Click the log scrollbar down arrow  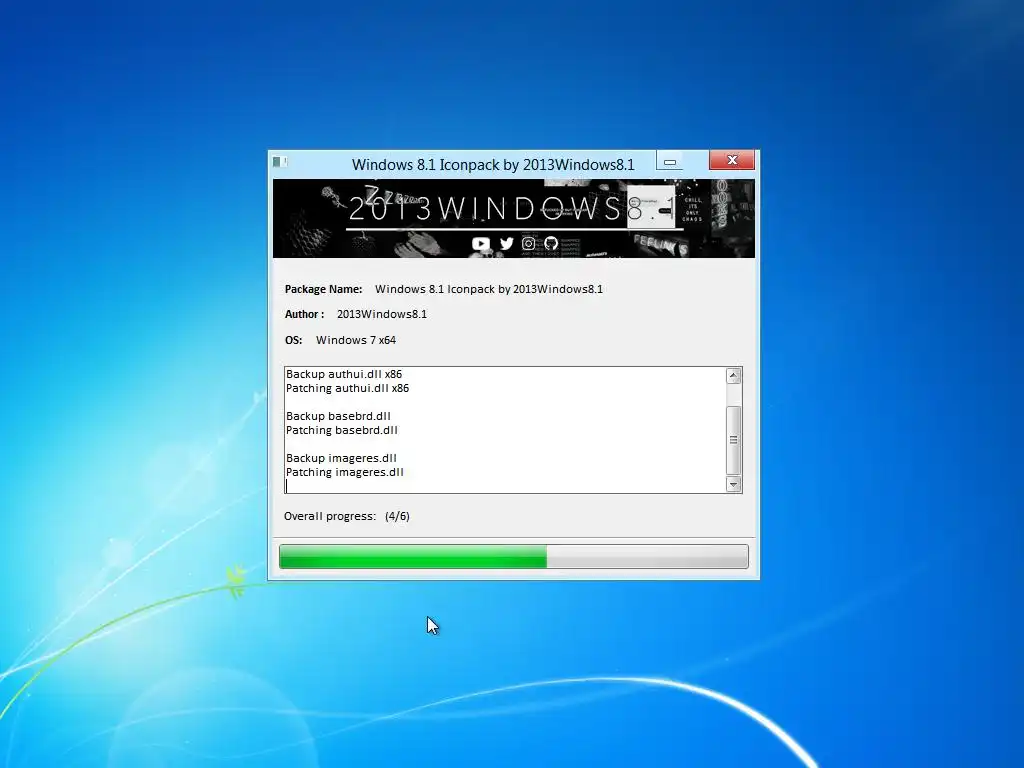(x=733, y=484)
